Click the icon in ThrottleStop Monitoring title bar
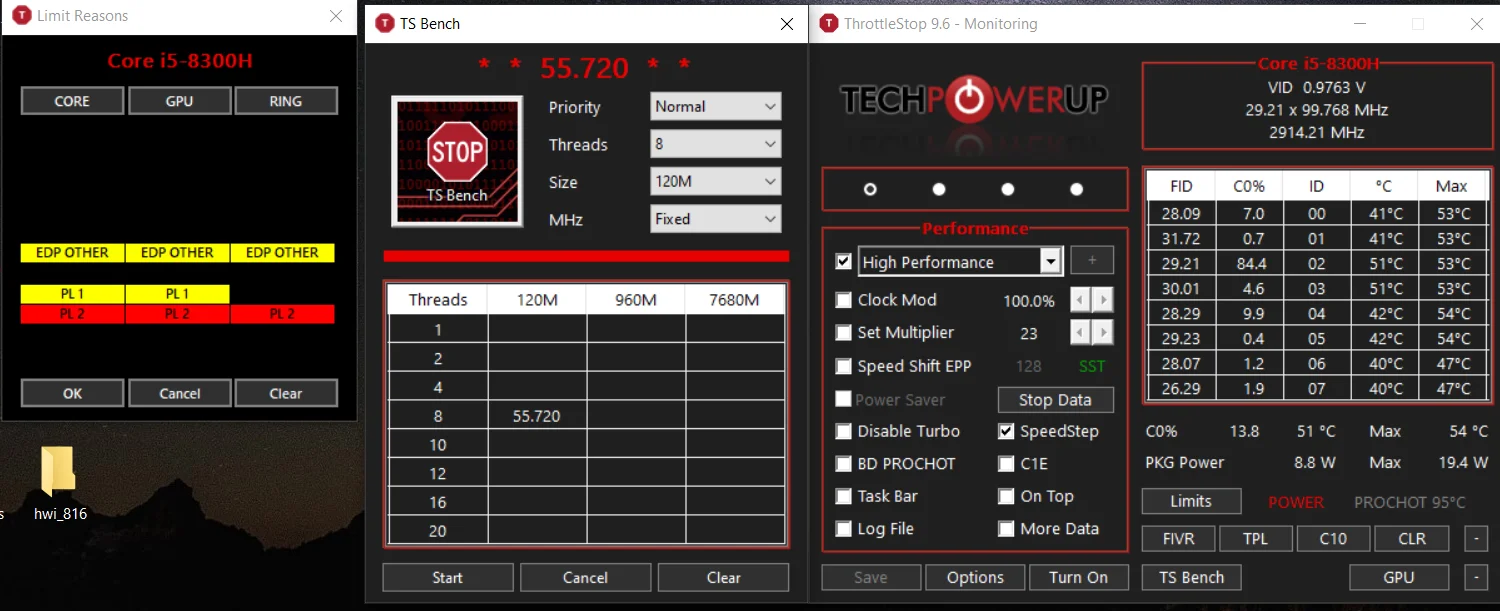The height and width of the screenshot is (611, 1500). click(828, 23)
